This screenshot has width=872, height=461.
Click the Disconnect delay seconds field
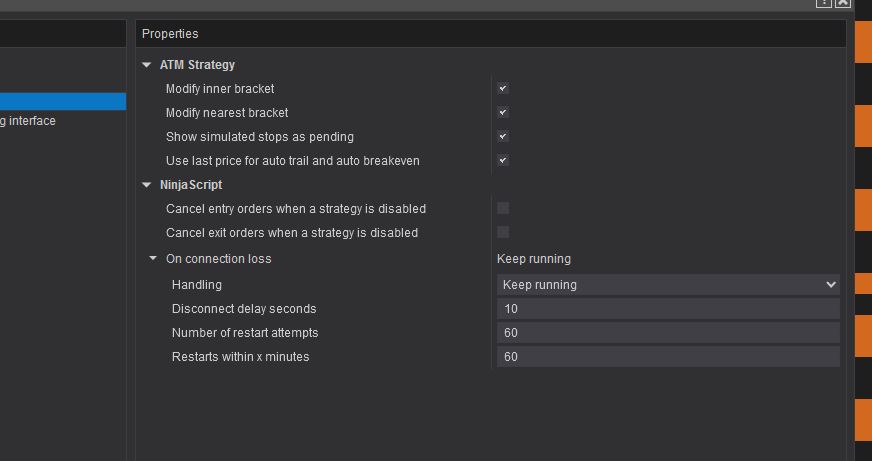click(x=668, y=309)
